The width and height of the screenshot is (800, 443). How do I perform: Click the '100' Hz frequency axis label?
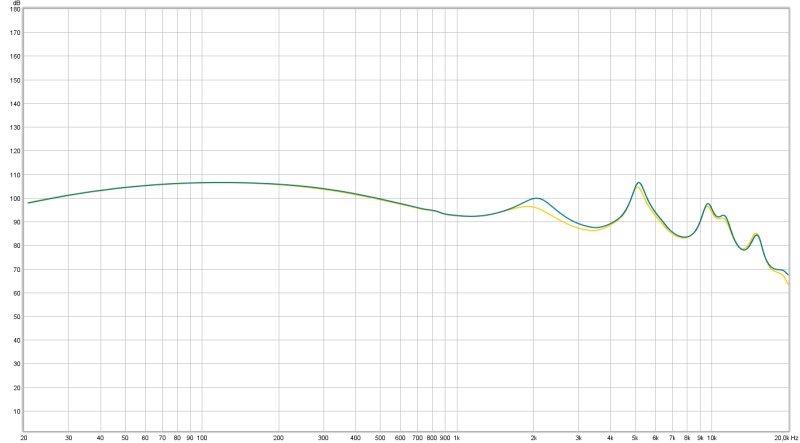click(x=202, y=438)
